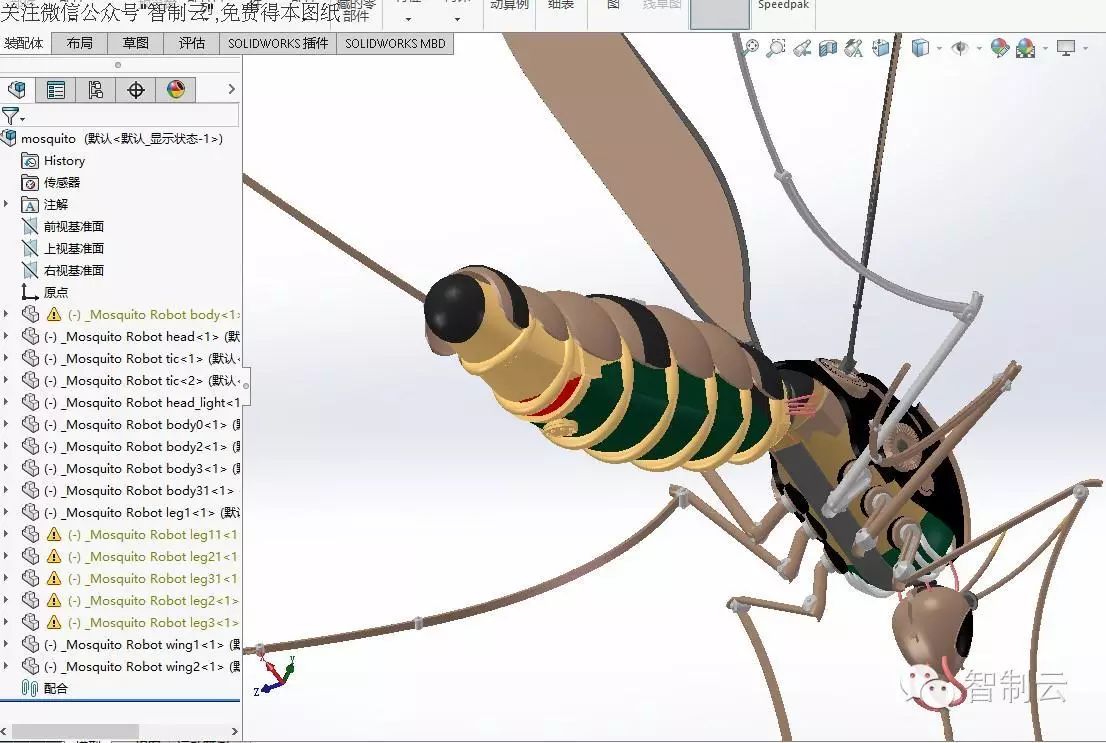Click the feature tree horizontal scrollbar thumb
The width and height of the screenshot is (1106, 743).
[x=75, y=731]
